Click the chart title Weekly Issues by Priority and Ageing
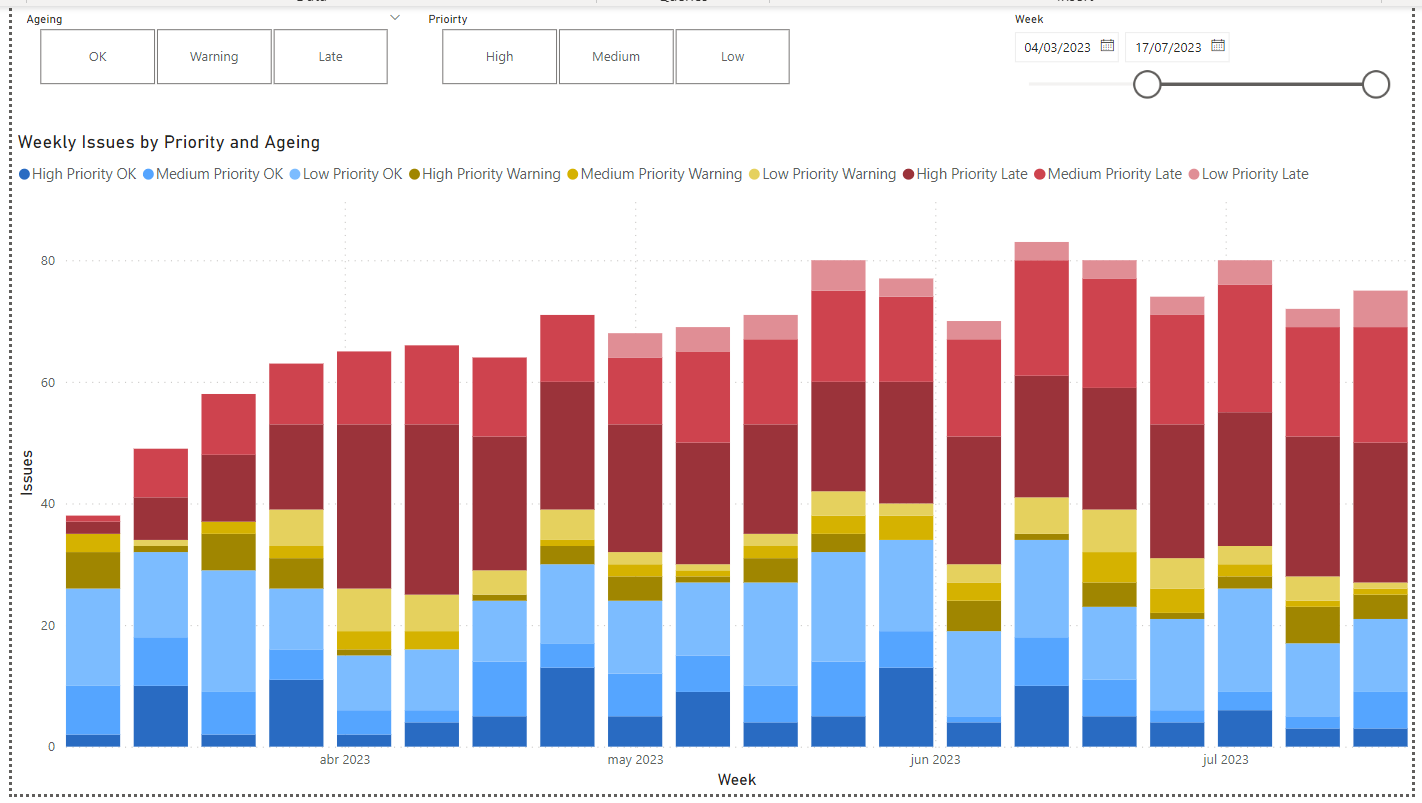Viewport: 1422px width, 803px height. [x=169, y=143]
